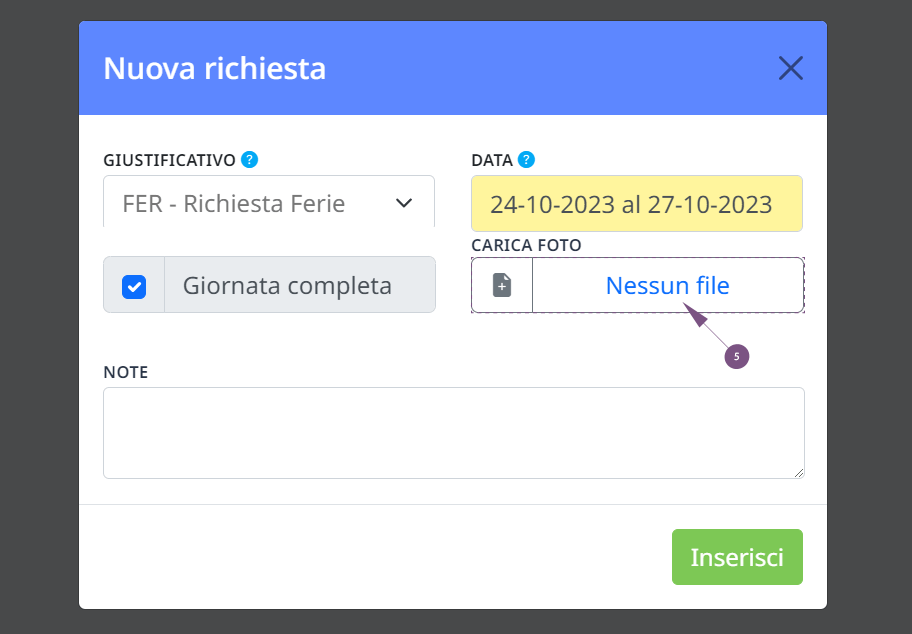
Task: Grab the Note textarea resize handle
Action: (799, 473)
